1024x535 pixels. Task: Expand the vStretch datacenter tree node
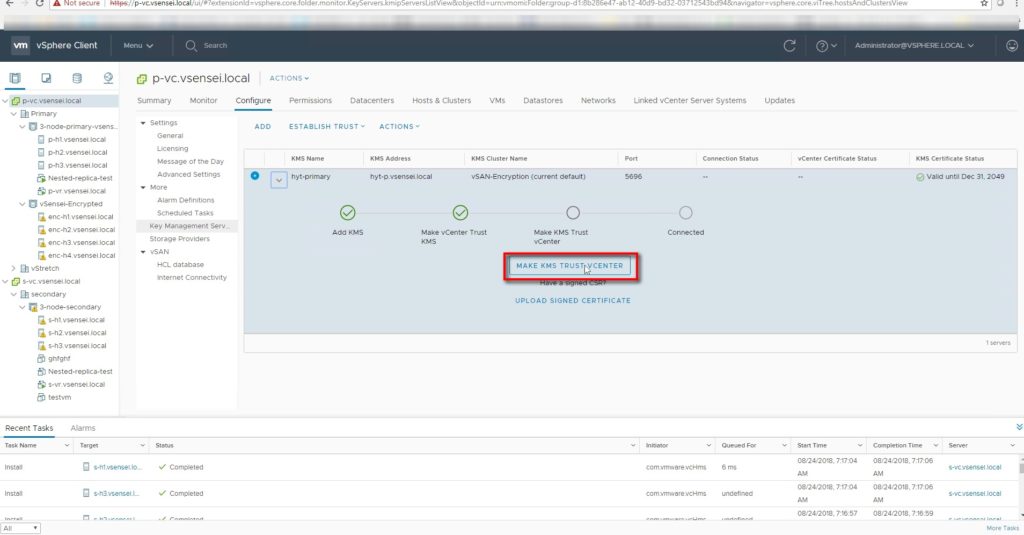14,268
